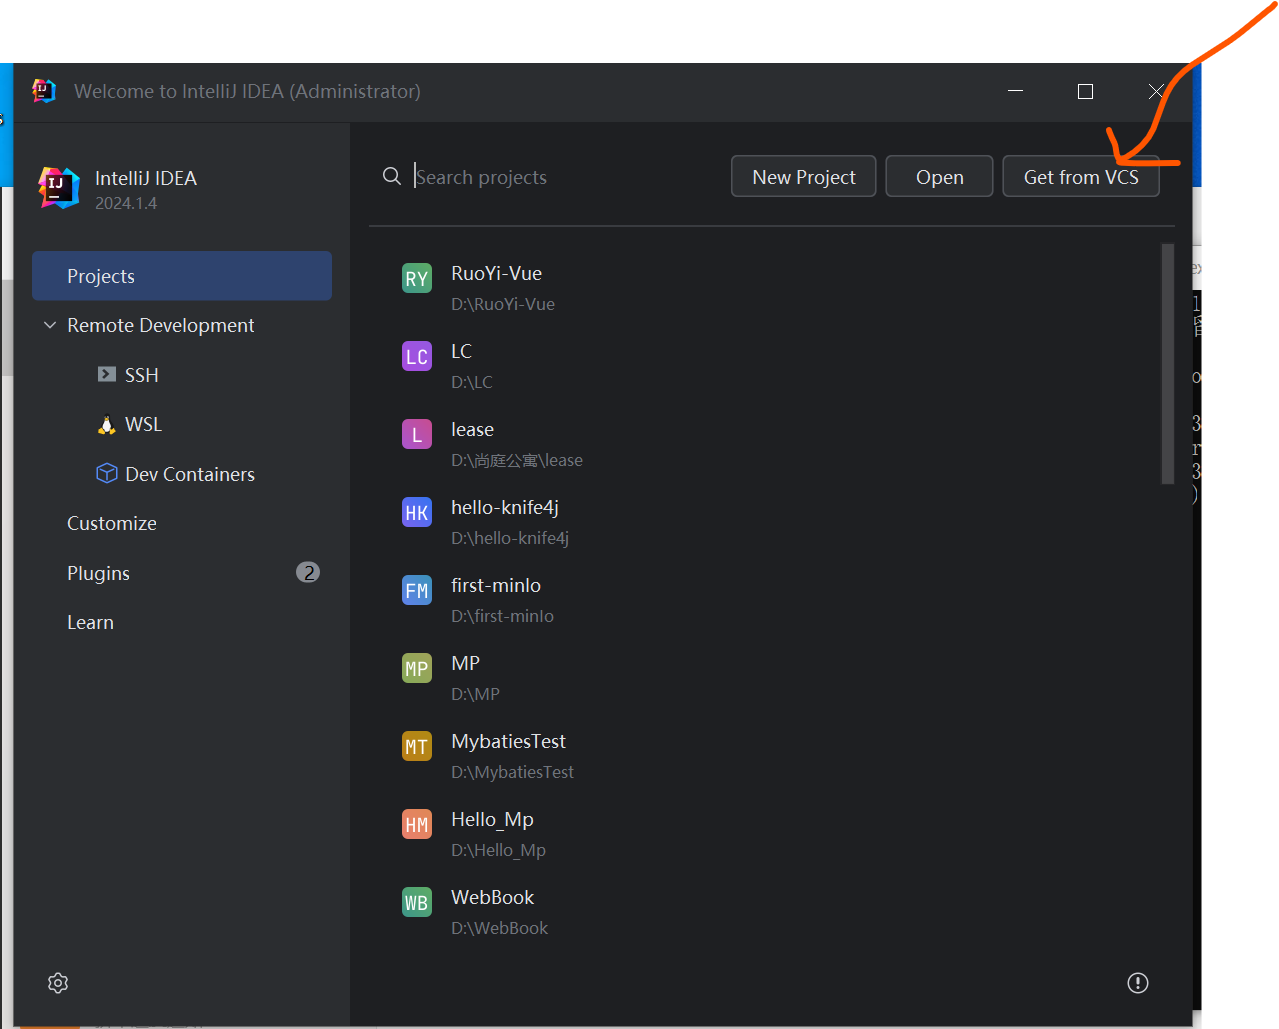Click the title bar IntelliJ icon
1279x1029 pixels.
coord(44,91)
